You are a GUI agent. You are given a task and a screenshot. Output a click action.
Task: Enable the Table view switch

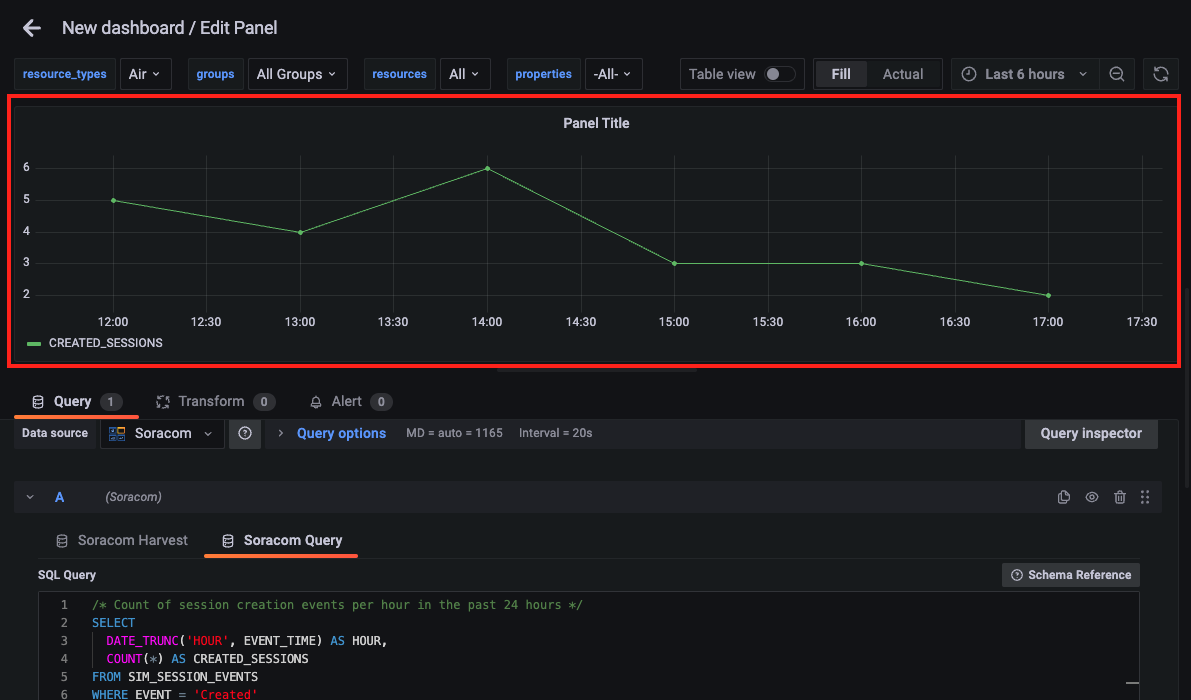tap(779, 74)
